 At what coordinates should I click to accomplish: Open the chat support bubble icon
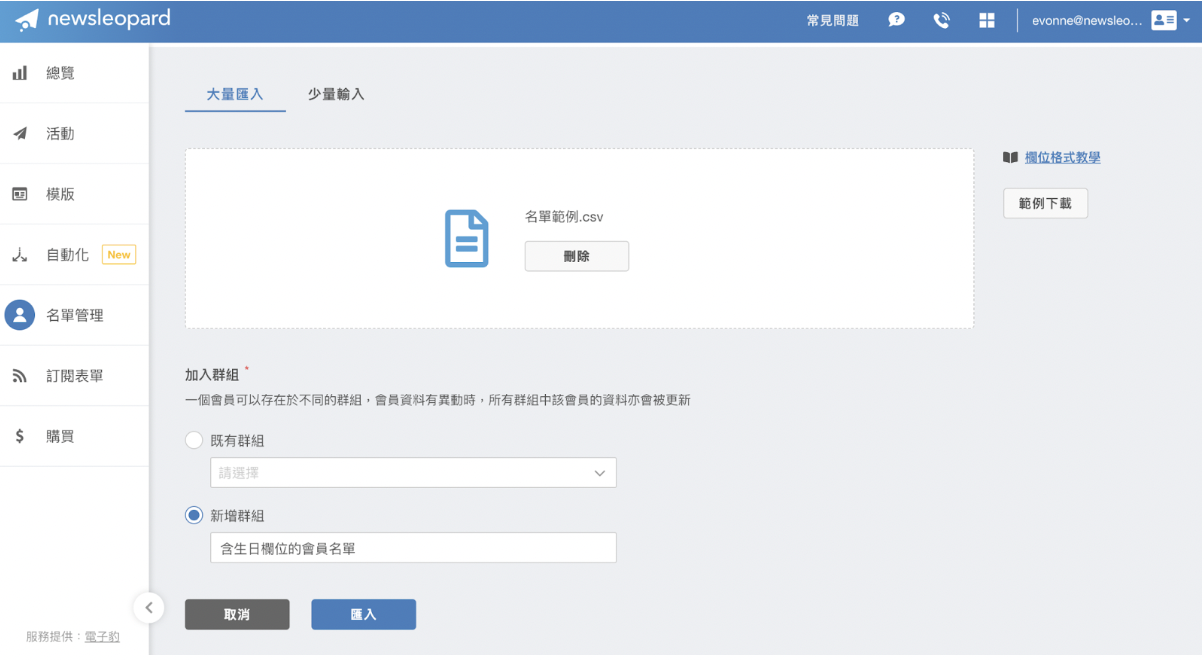pyautogui.click(x=897, y=20)
